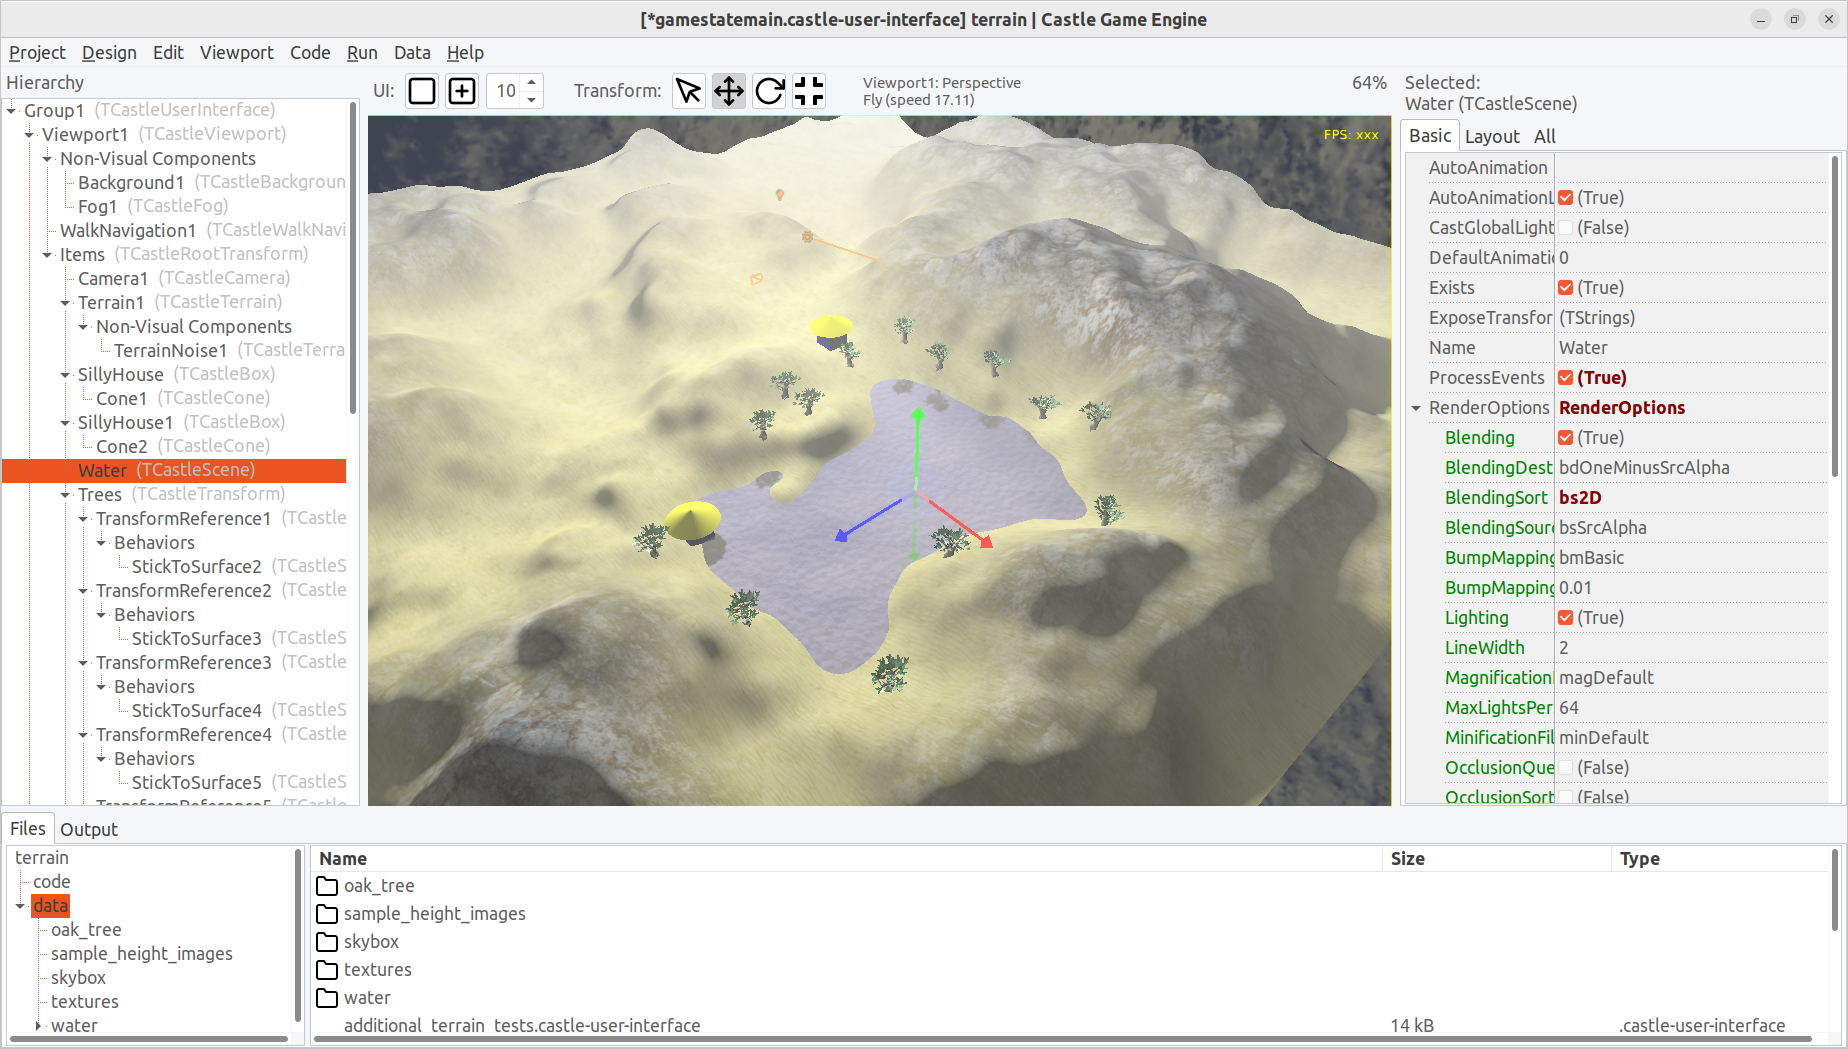The image size is (1848, 1049).
Task: Open the water folder in Files panel
Action: point(367,997)
